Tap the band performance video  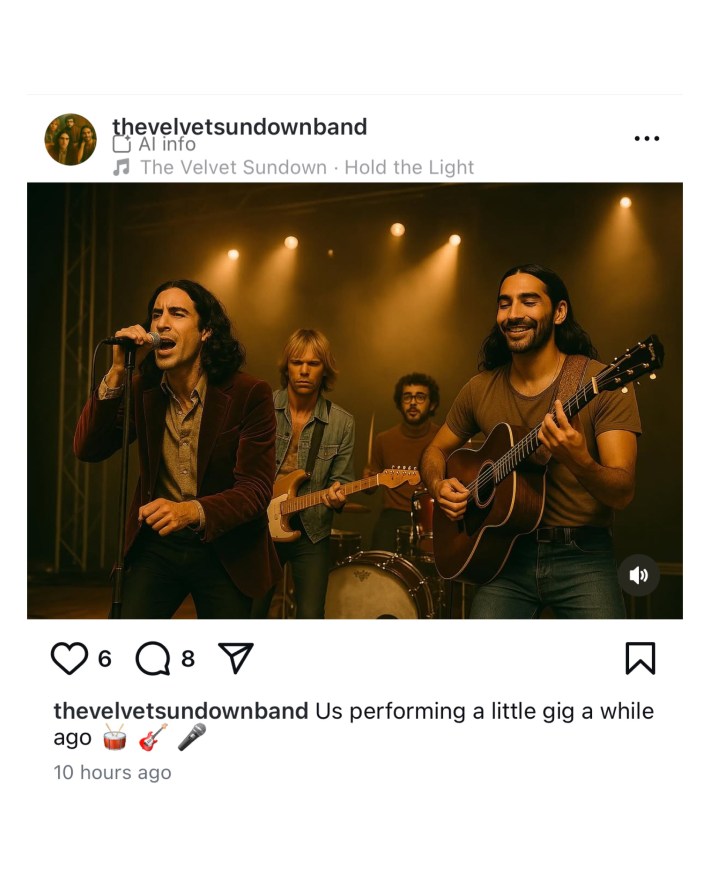[x=355, y=401]
